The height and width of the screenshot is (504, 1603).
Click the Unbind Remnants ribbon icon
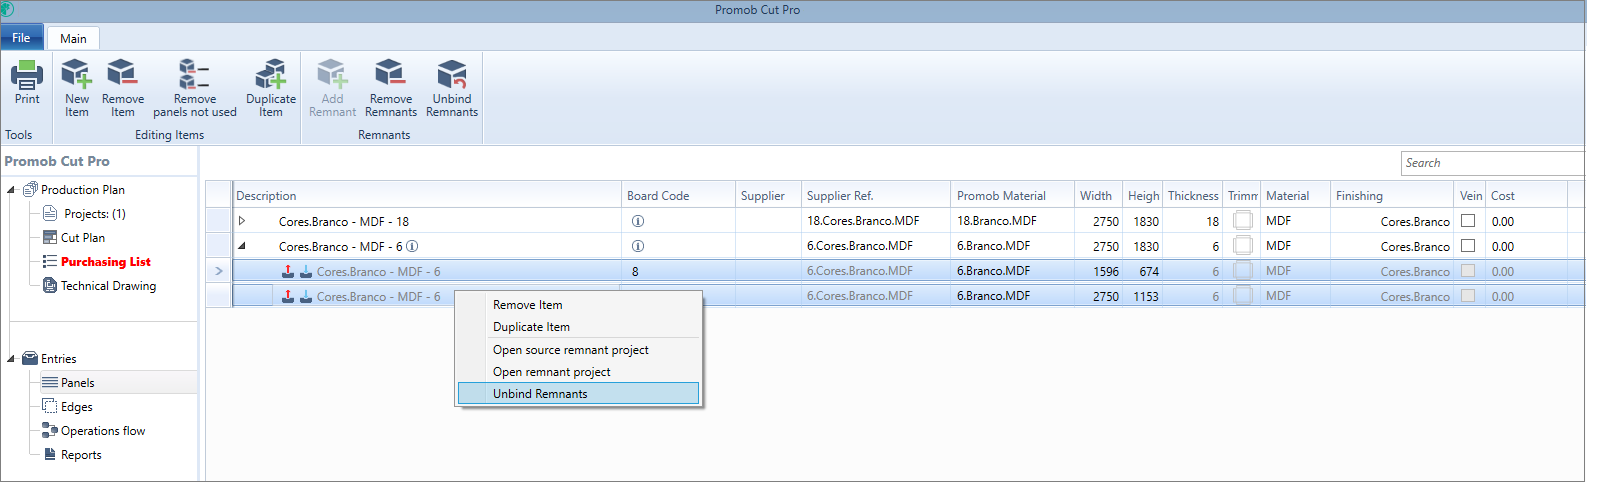coord(452,76)
